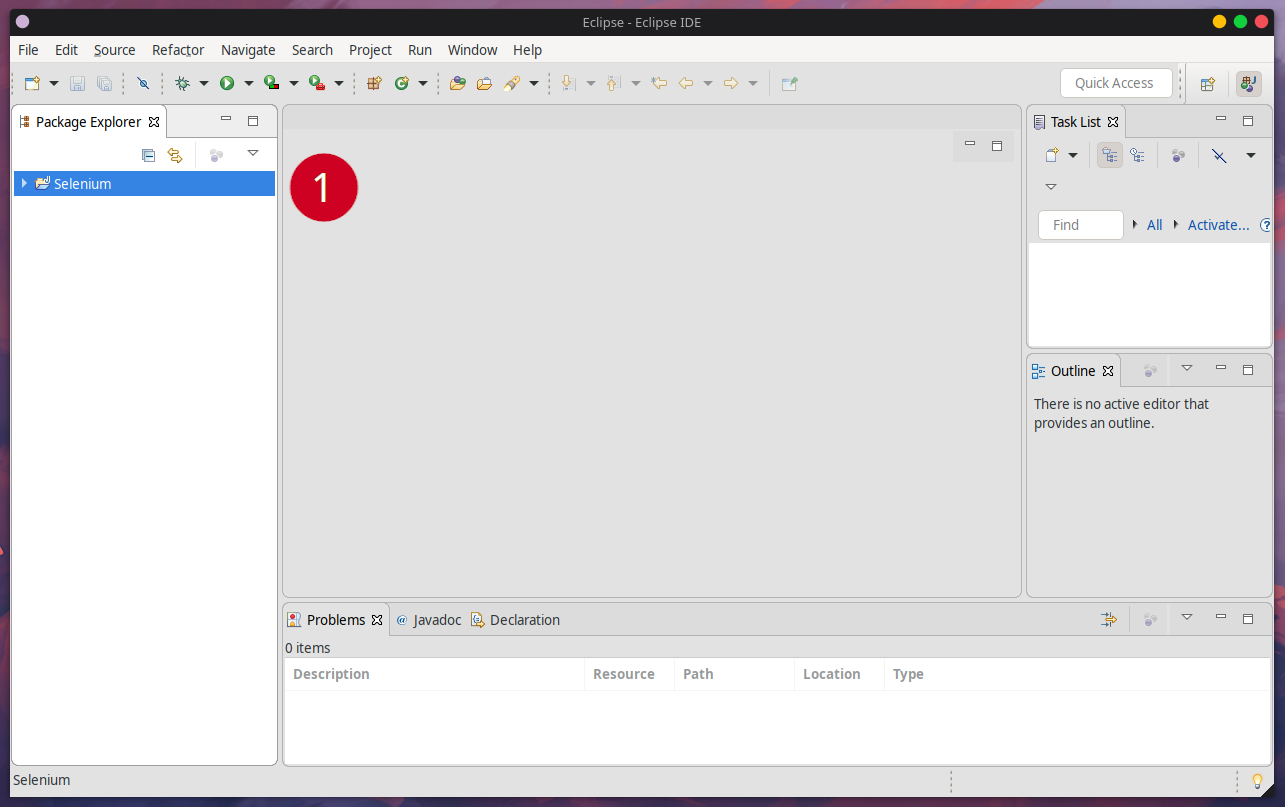Click the Description column header
Screen dimensions: 1285x807
point(434,674)
